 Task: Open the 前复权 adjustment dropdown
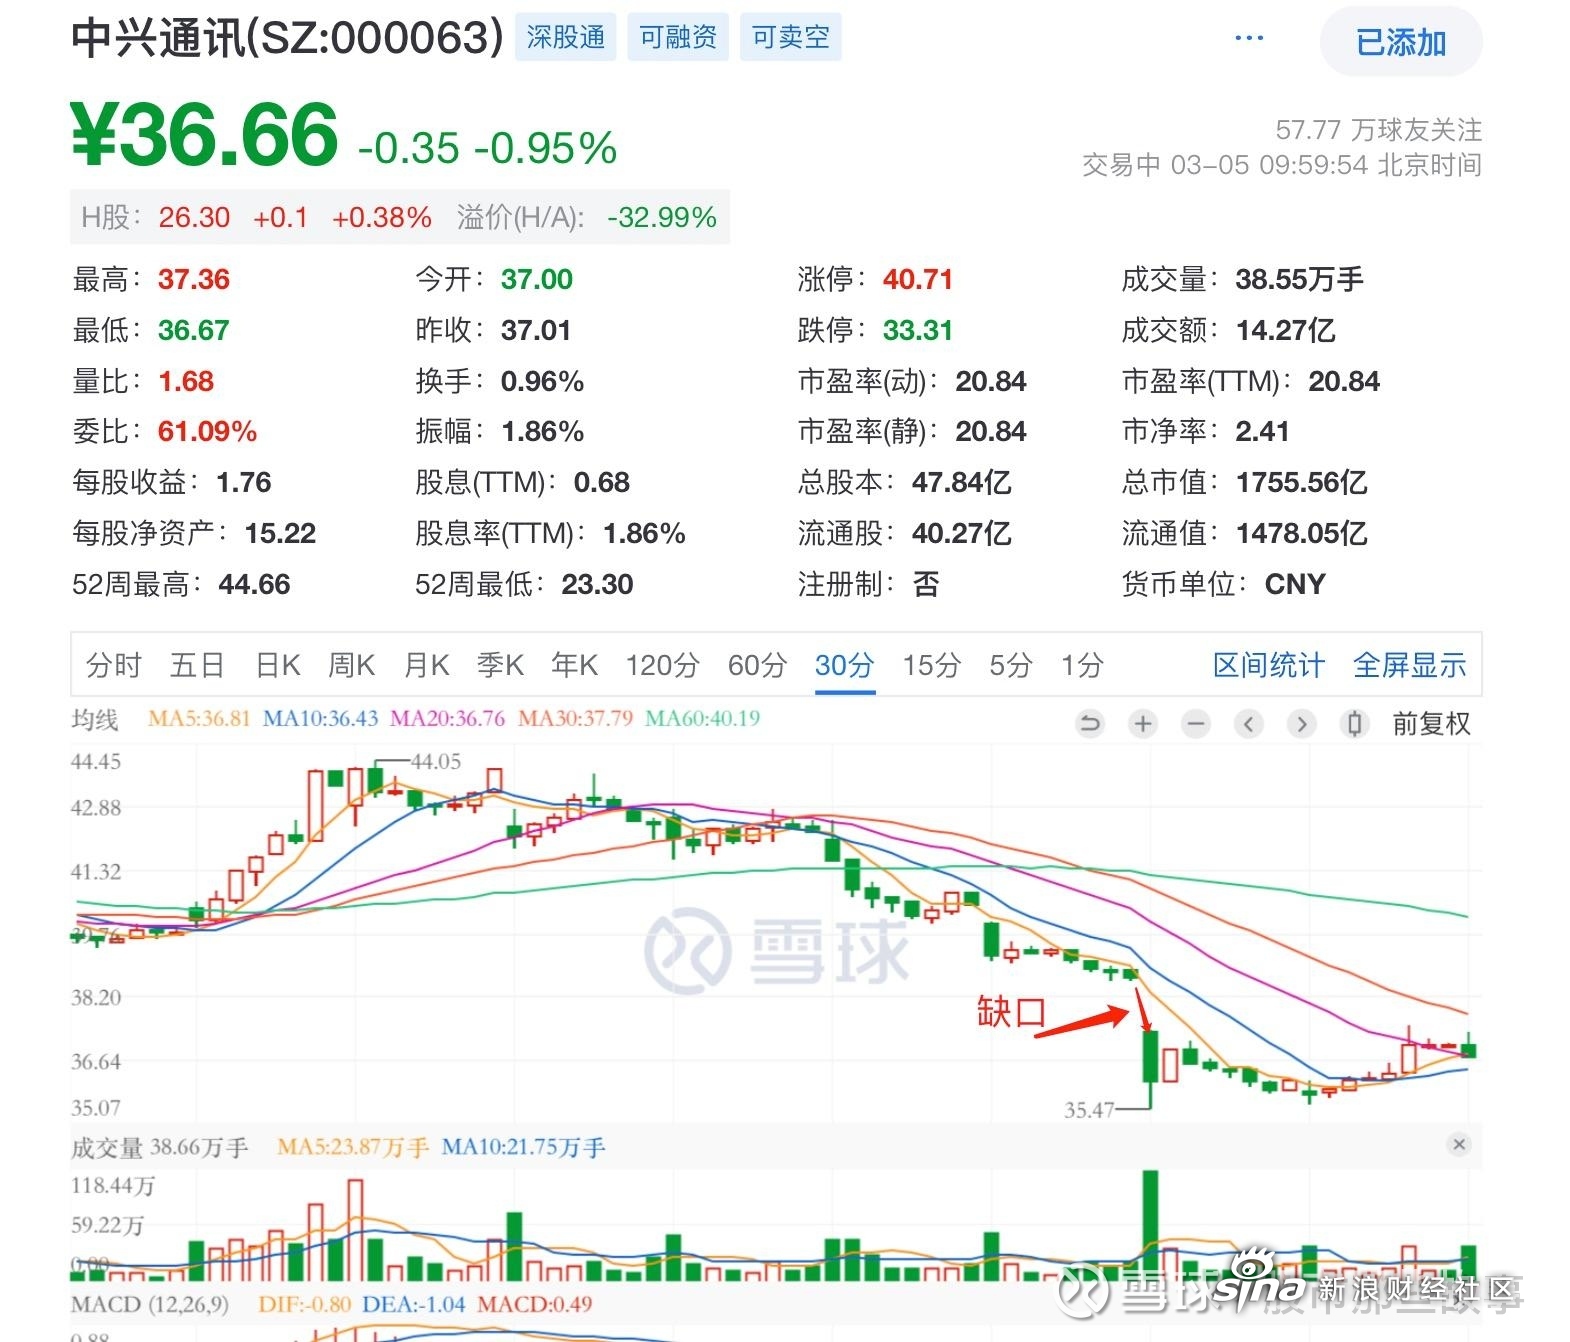pos(1431,723)
